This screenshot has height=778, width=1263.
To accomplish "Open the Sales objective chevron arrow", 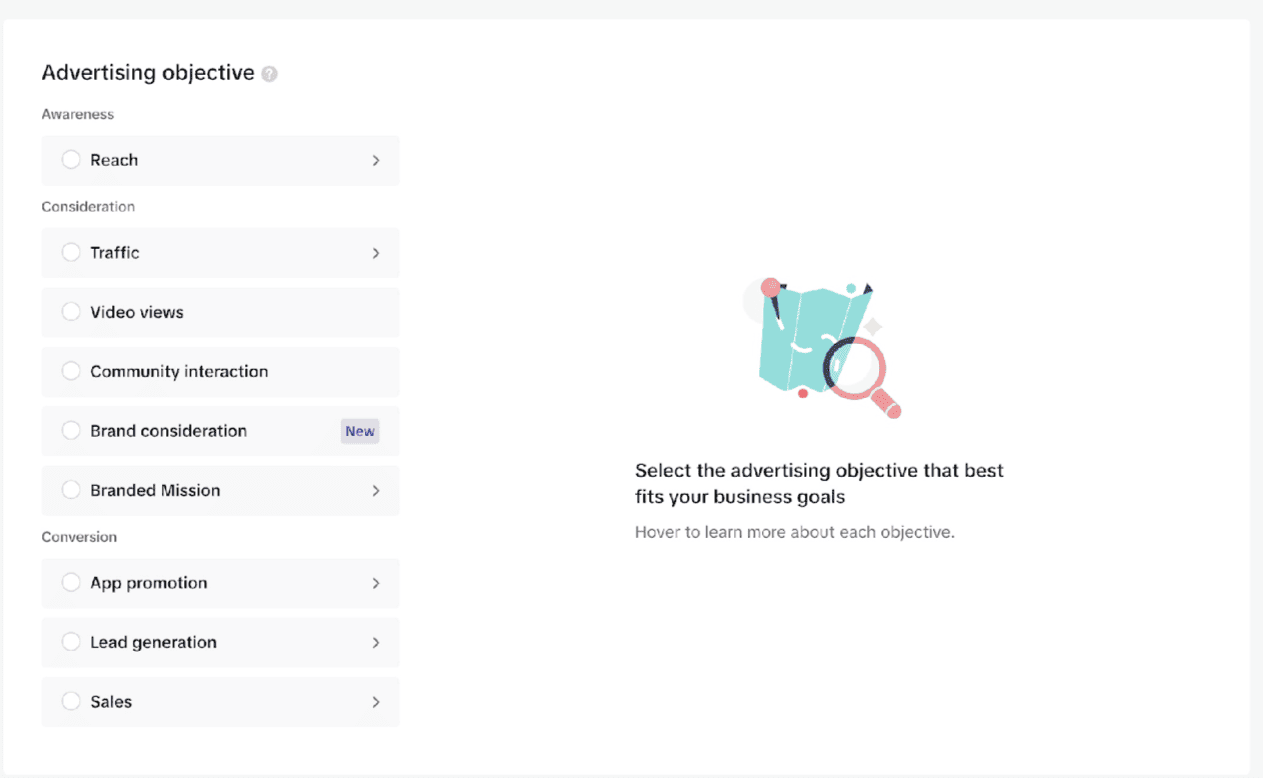I will tap(376, 702).
